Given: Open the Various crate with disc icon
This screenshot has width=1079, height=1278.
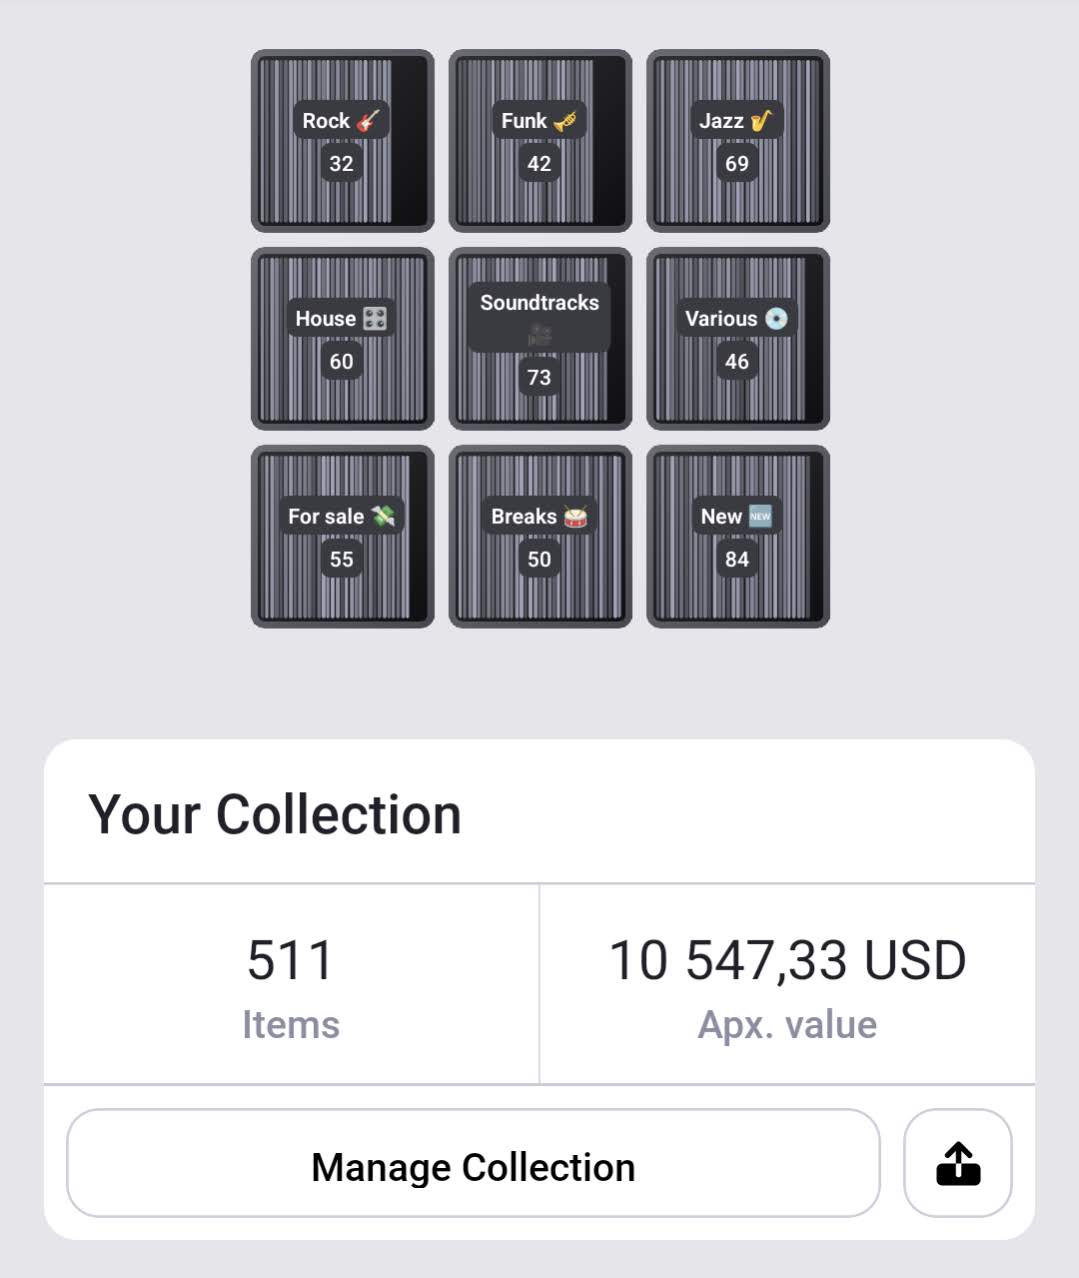Looking at the screenshot, I should (x=738, y=339).
